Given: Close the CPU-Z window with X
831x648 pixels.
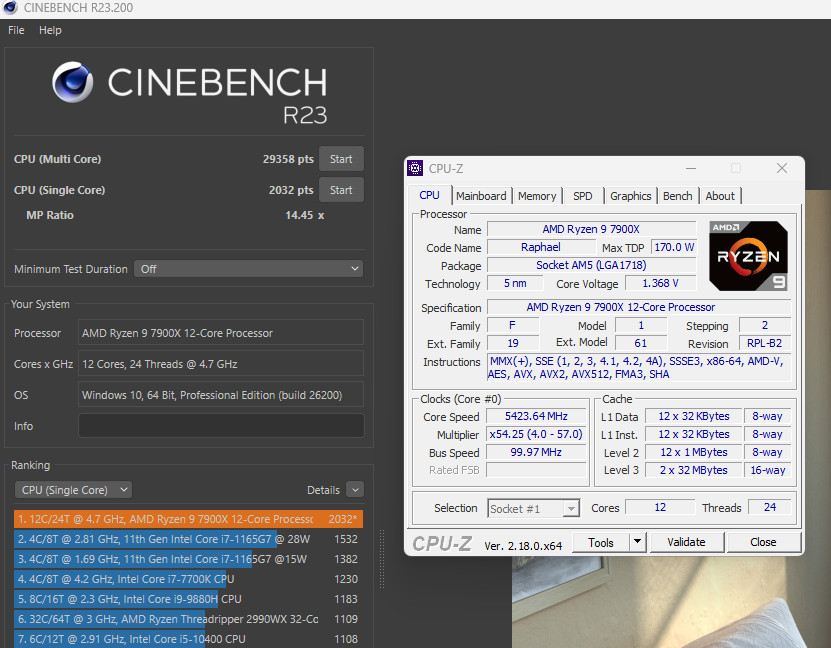Looking at the screenshot, I should [x=782, y=168].
